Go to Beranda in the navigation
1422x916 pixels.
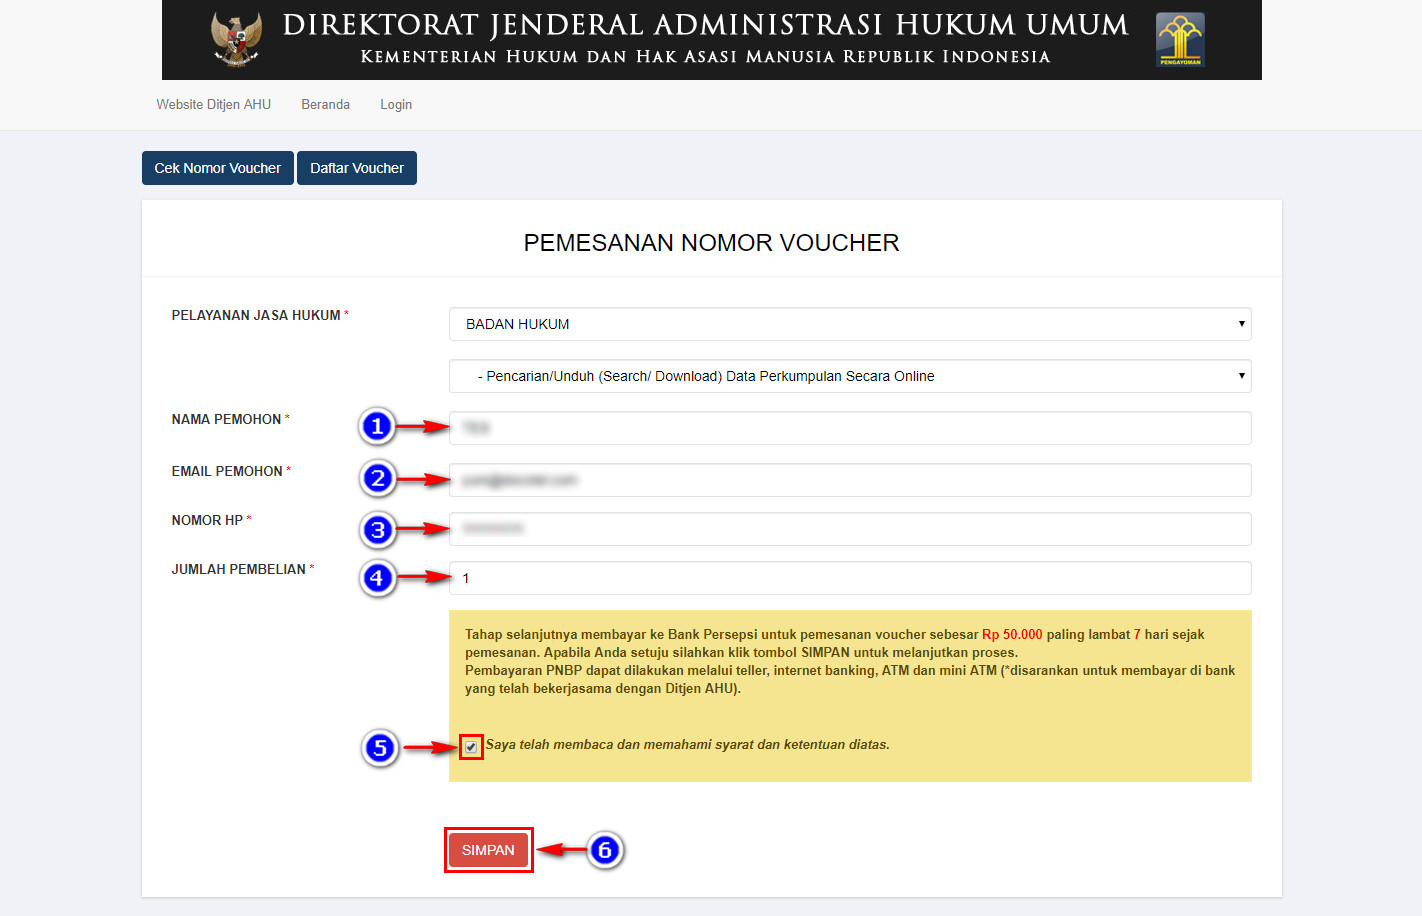click(x=325, y=104)
